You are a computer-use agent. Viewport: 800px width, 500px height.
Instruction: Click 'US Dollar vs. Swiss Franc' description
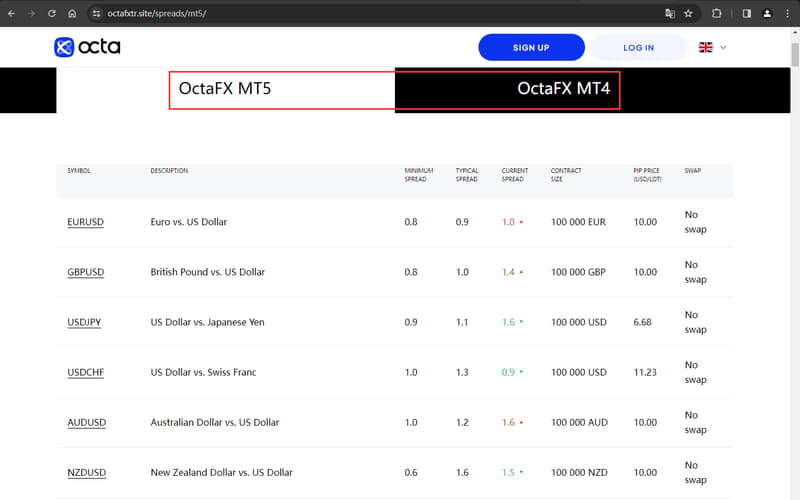203,372
